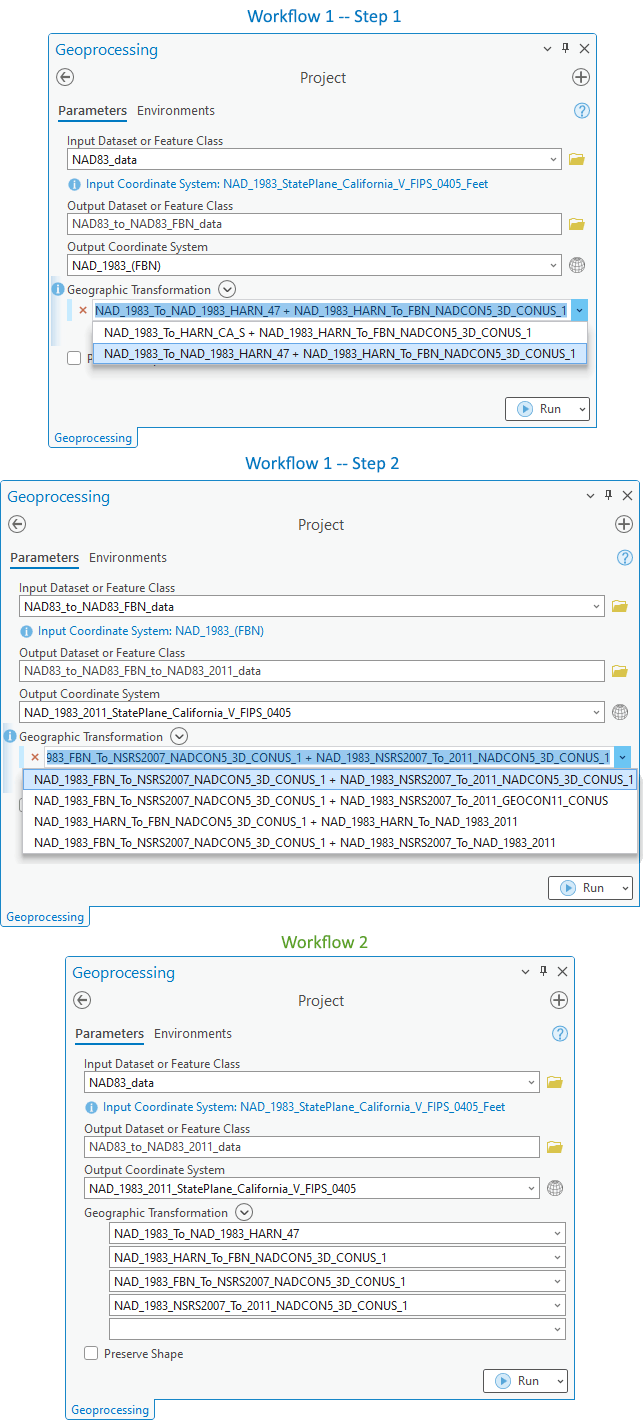The width and height of the screenshot is (644, 1423).
Task: Open Output Coordinate System dropdown NAD_1983_(FBN)
Action: pyautogui.click(x=554, y=265)
